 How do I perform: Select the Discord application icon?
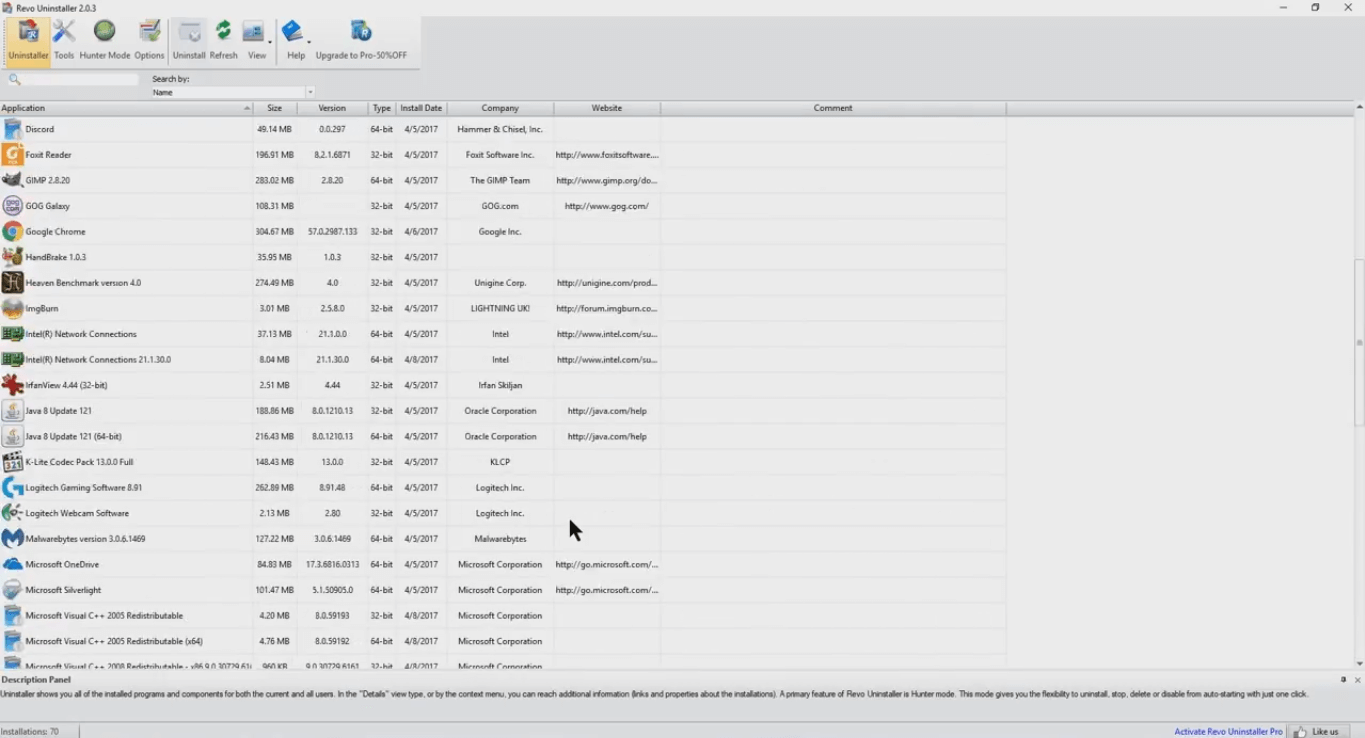(12, 129)
